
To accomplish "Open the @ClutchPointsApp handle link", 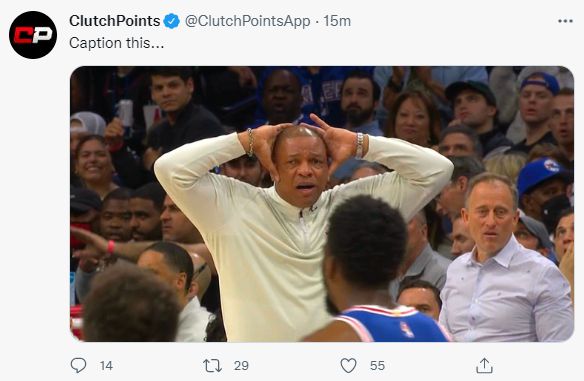I will [247, 21].
